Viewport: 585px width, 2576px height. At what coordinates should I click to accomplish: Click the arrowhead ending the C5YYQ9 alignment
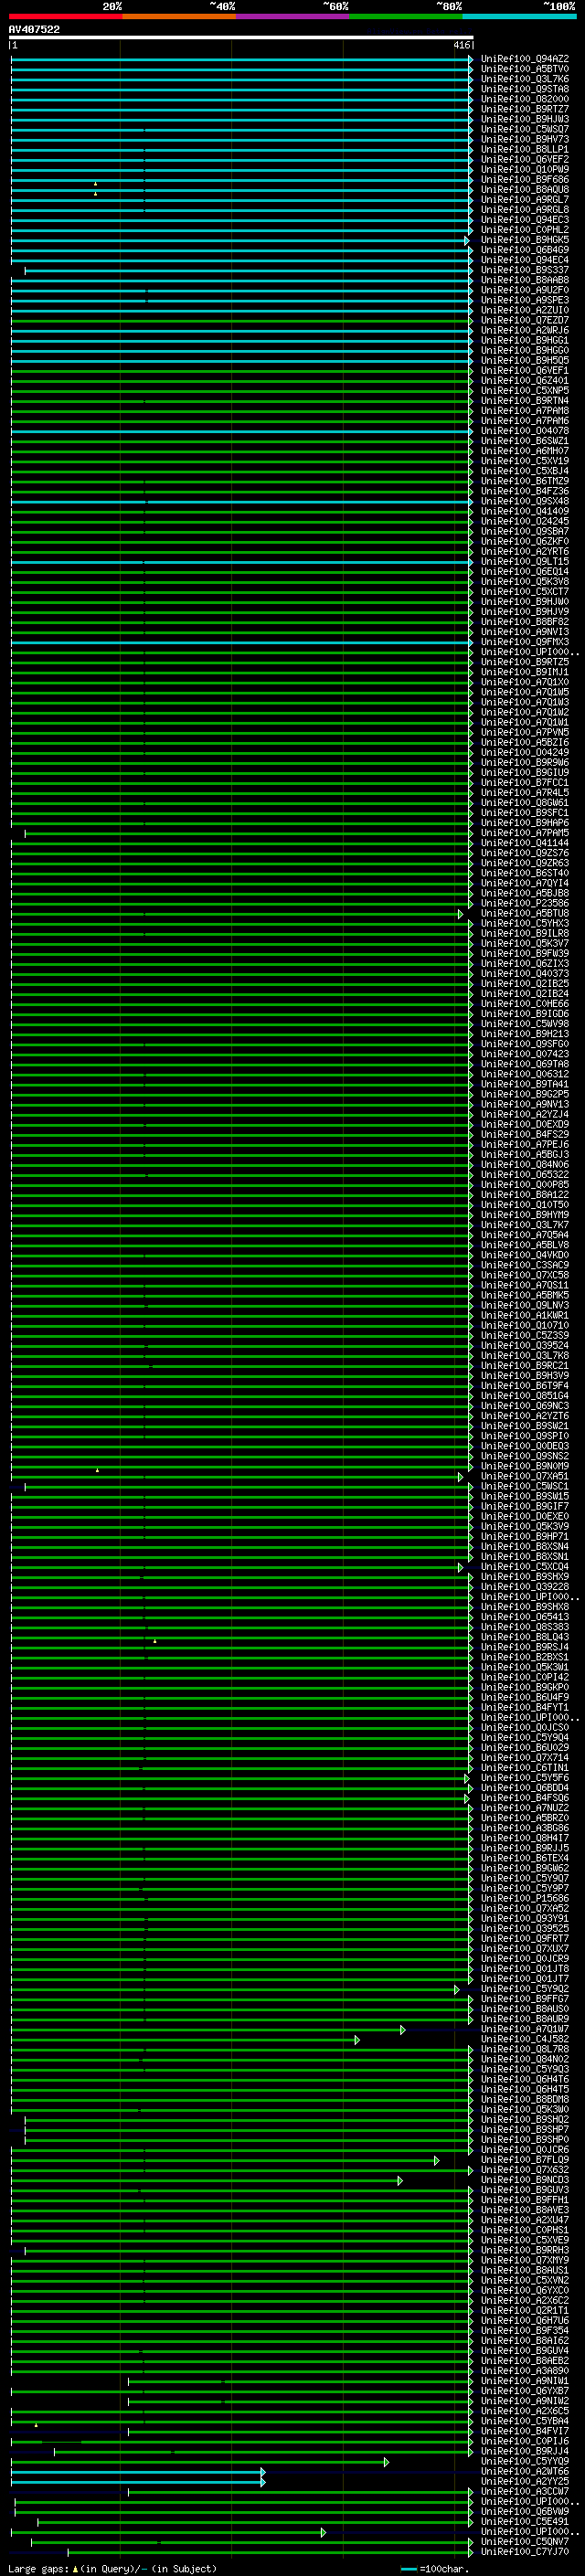point(387,2462)
